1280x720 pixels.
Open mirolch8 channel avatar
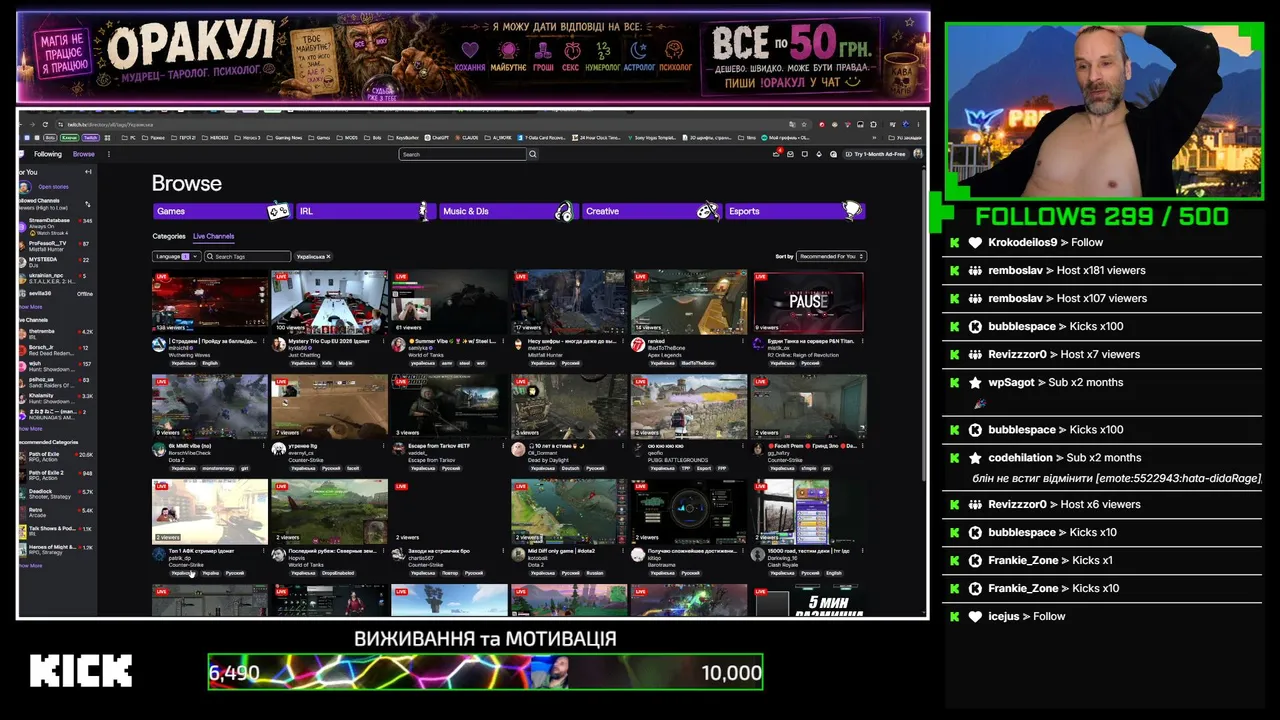(x=159, y=345)
